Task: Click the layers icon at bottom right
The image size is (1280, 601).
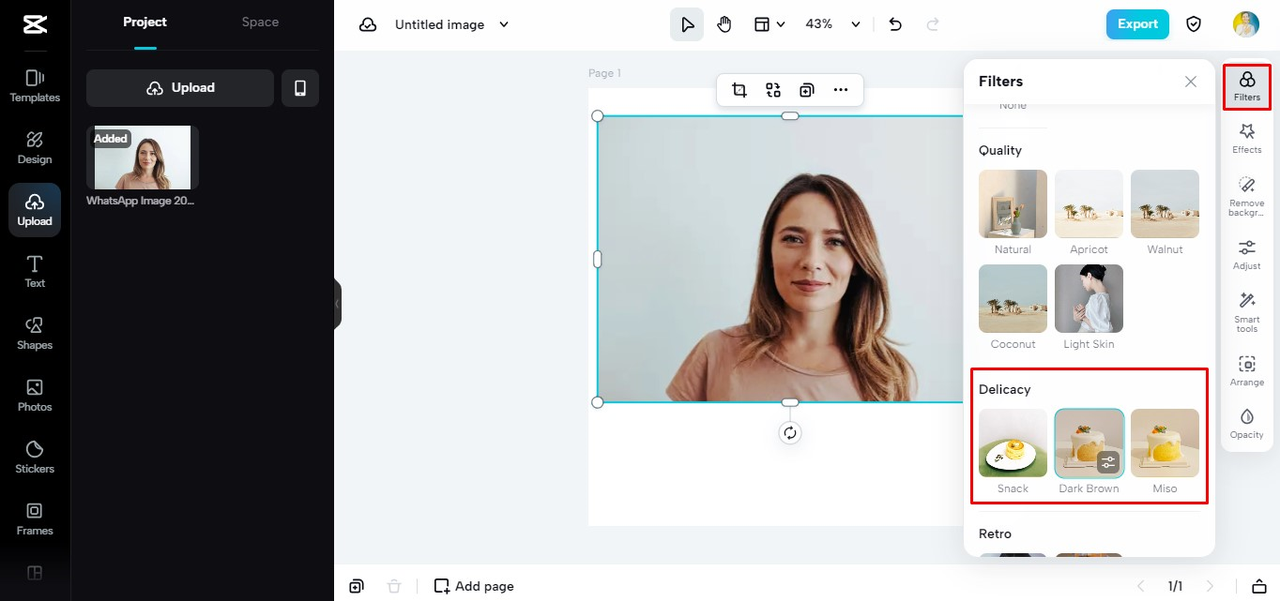Action: [x=1259, y=586]
